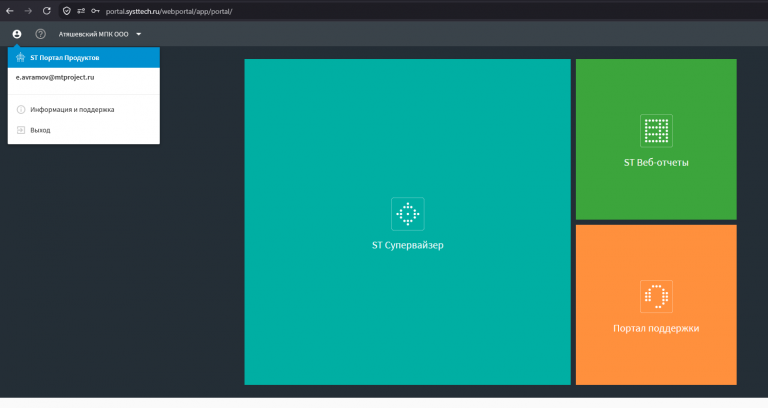This screenshot has width=768, height=408.
Task: Click the help question mark icon
Action: click(x=41, y=34)
